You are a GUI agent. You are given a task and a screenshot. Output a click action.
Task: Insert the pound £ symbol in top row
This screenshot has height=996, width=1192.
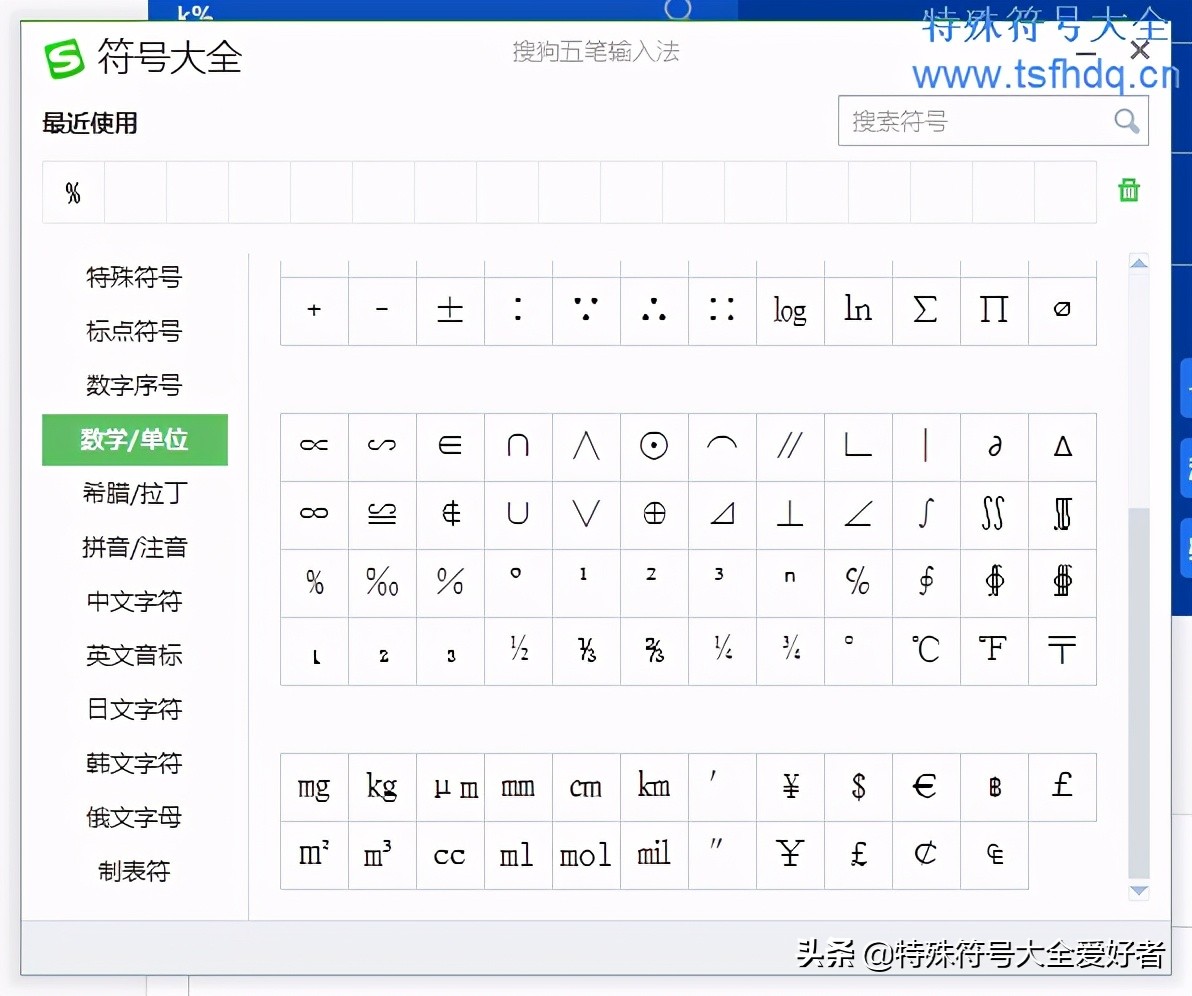1062,786
